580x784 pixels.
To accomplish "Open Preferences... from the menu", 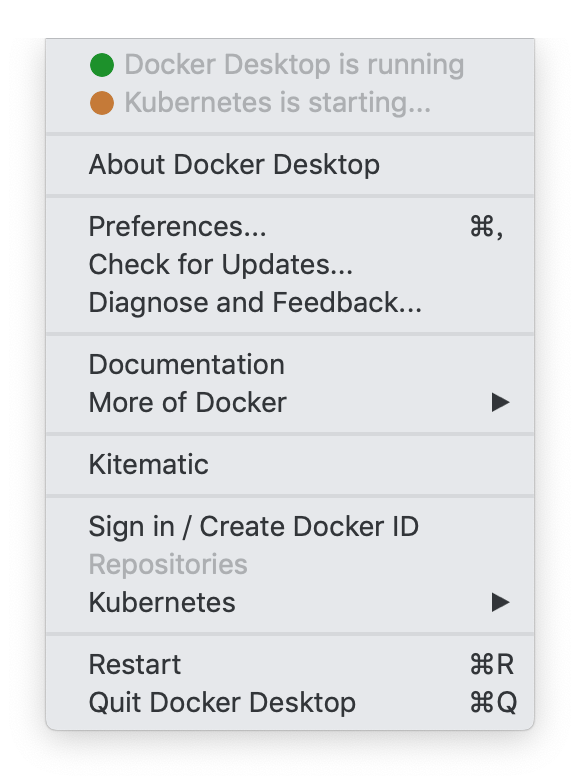I will (290, 226).
